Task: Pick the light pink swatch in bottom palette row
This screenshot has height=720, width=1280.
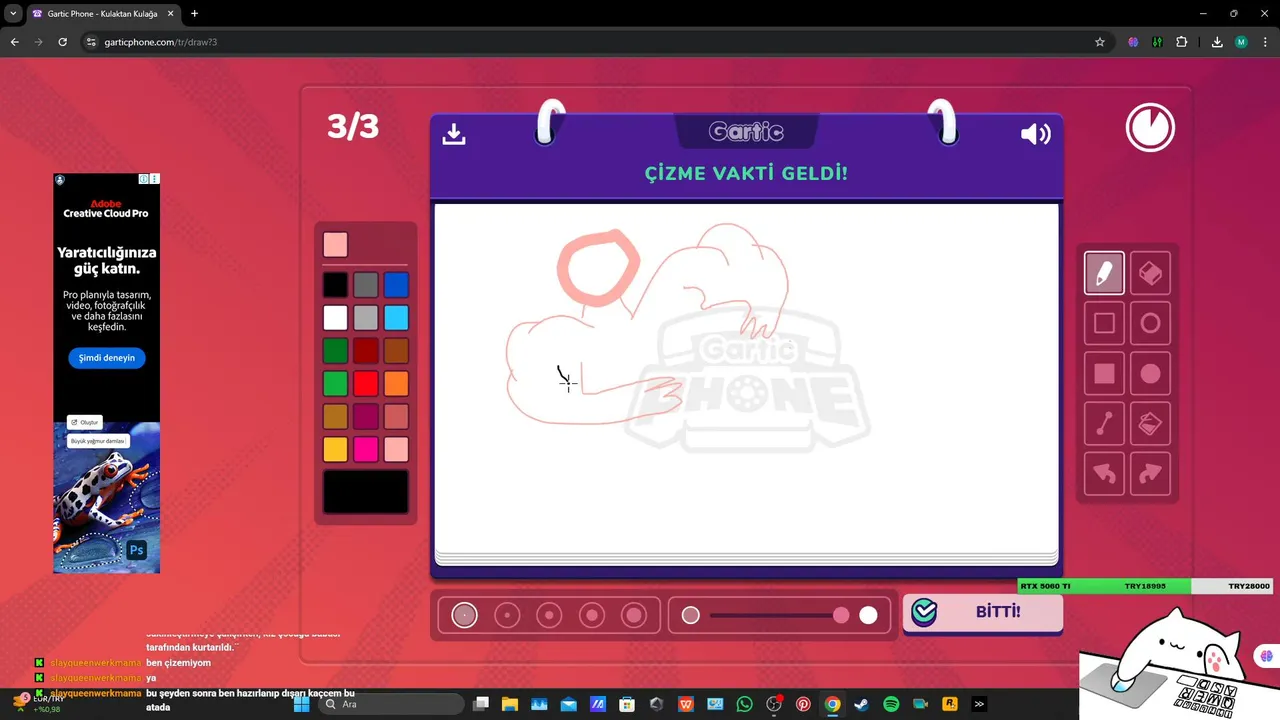Action: click(396, 450)
